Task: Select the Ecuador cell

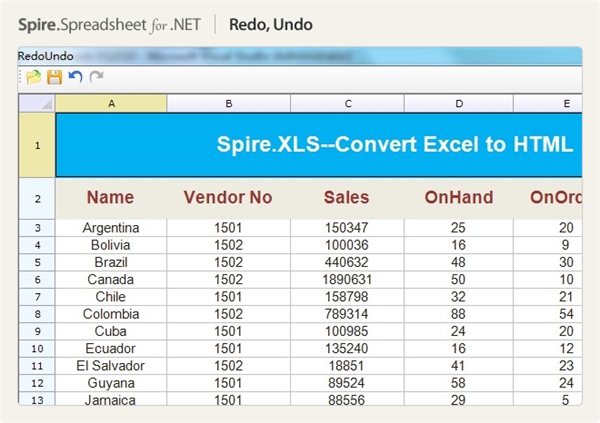Action: [x=111, y=349]
